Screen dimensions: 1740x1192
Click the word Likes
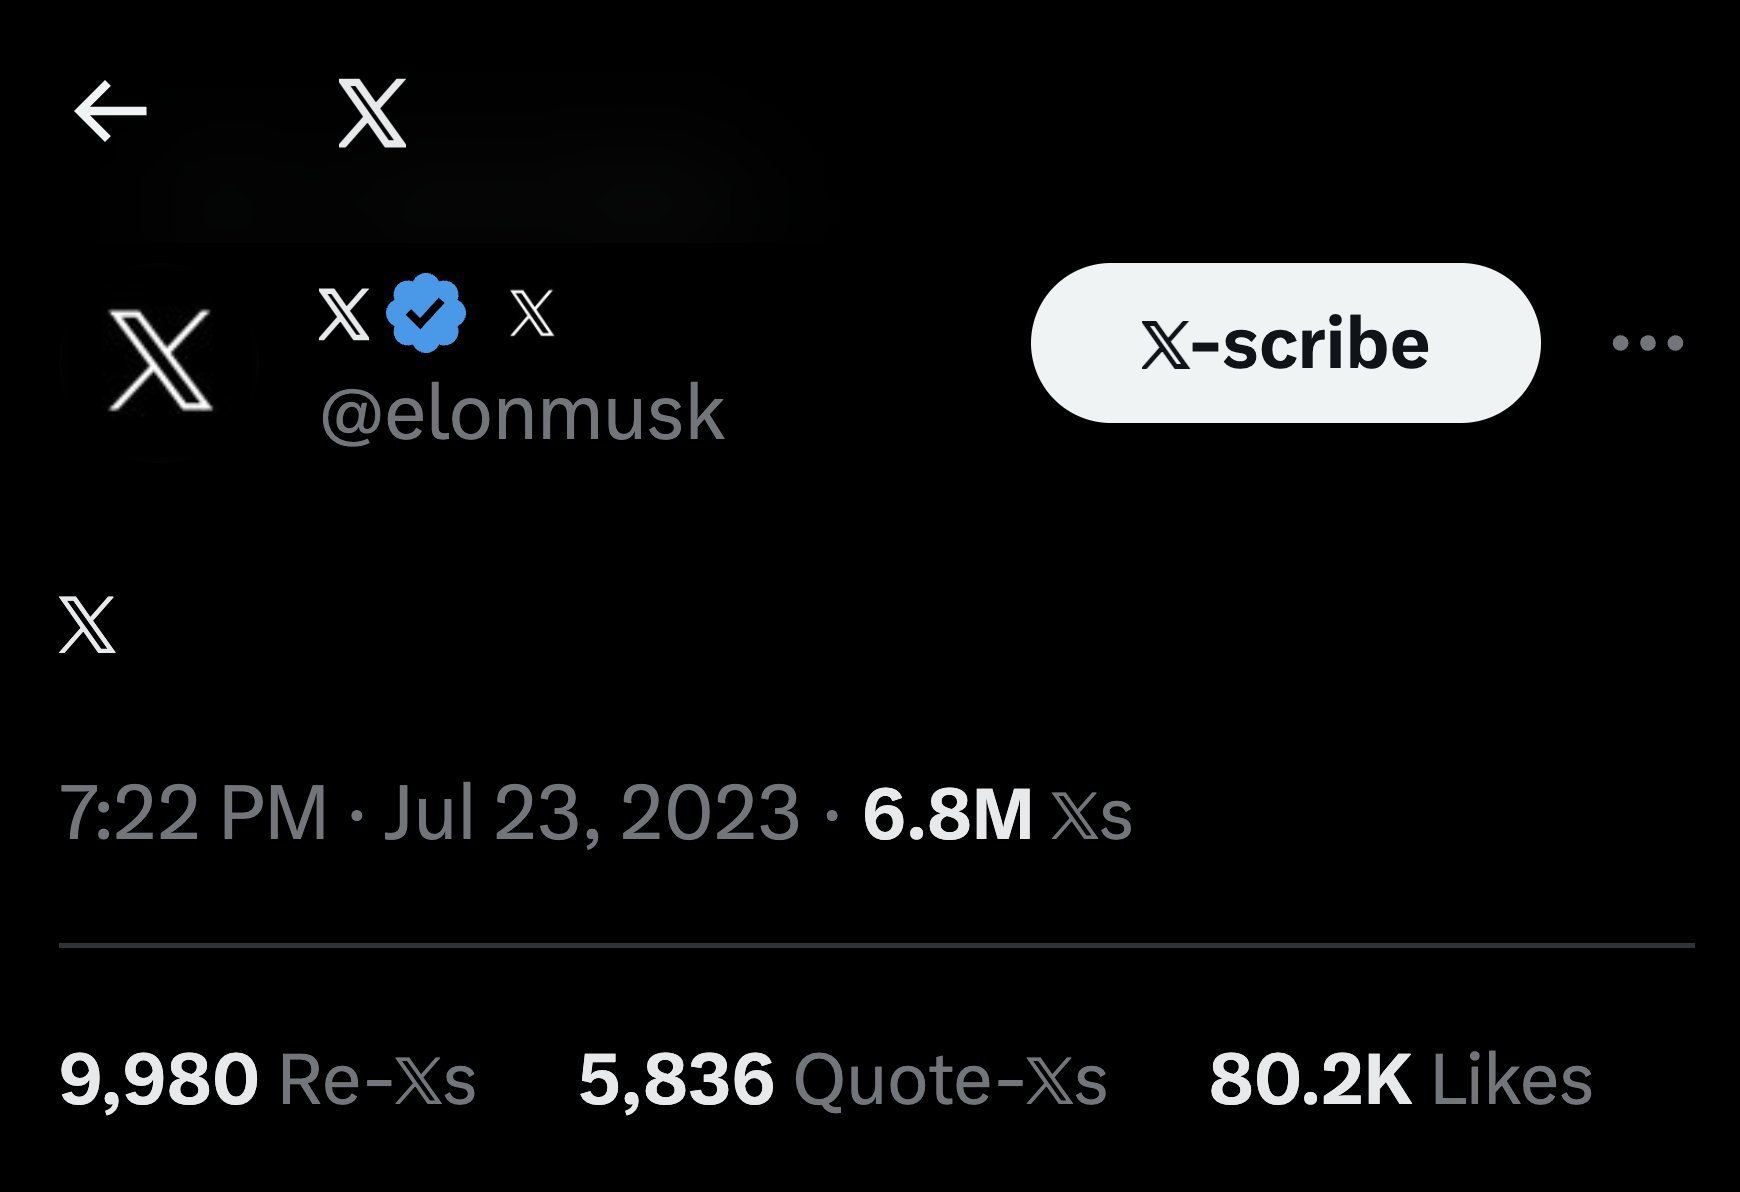coord(1512,1080)
